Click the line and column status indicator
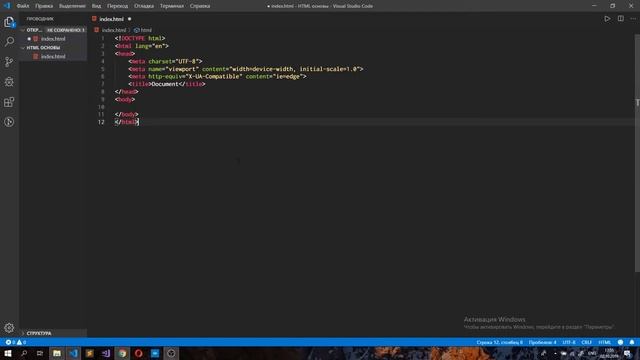Screen dimensions: 640x360 (x=499, y=342)
